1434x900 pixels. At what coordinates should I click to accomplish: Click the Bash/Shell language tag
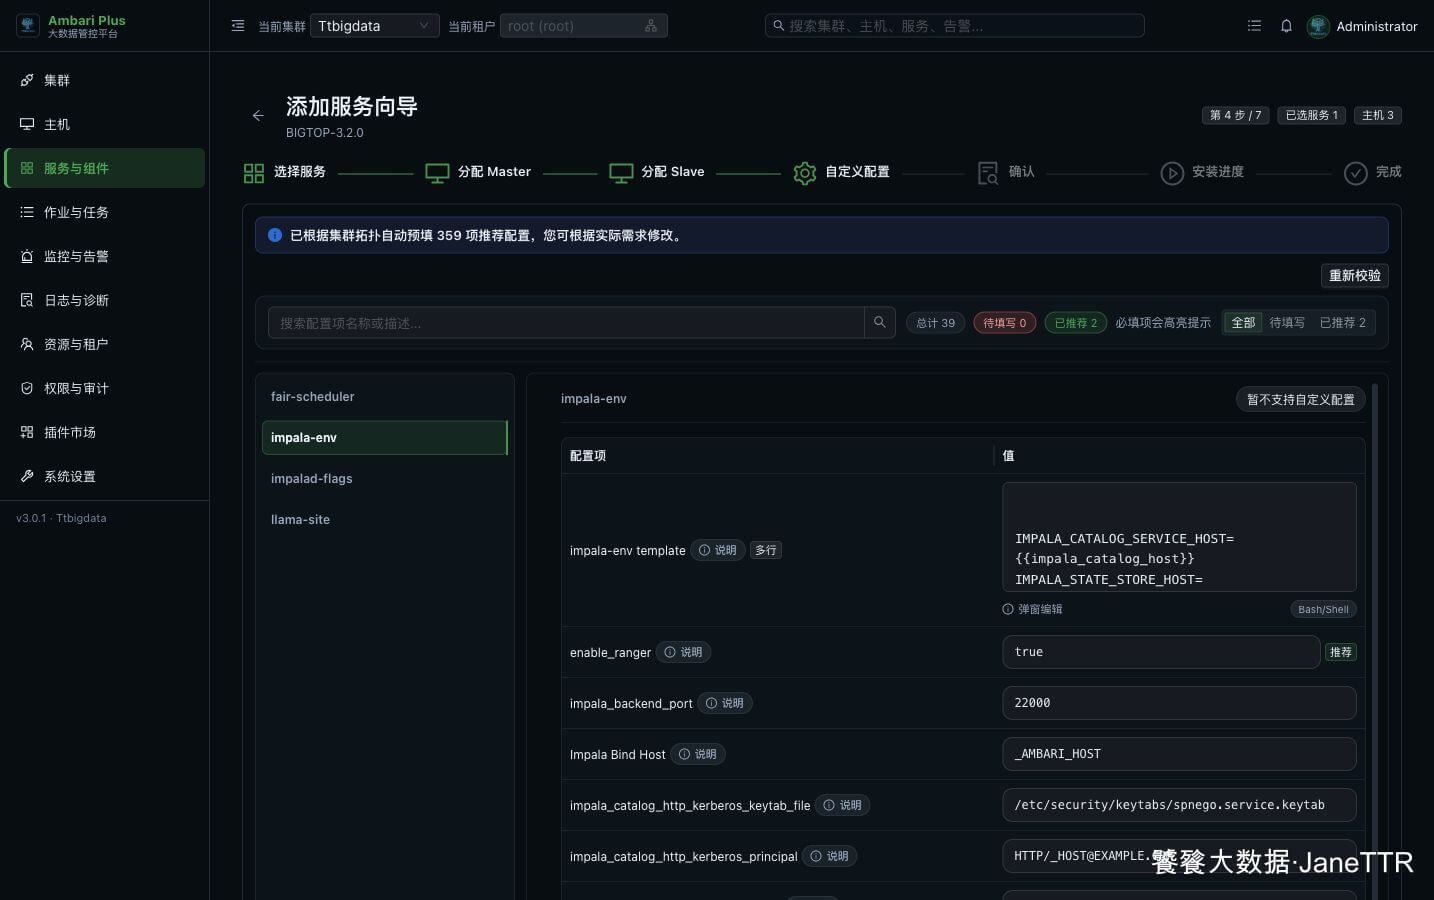pos(1323,609)
